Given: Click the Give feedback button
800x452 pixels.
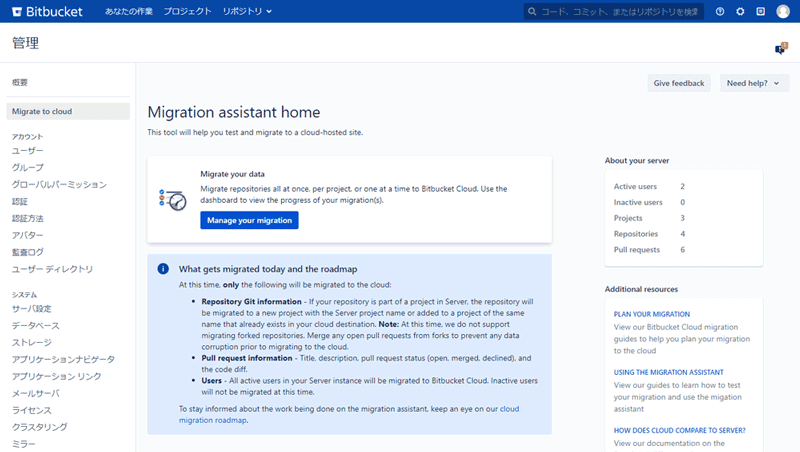Looking at the screenshot, I should coord(679,83).
